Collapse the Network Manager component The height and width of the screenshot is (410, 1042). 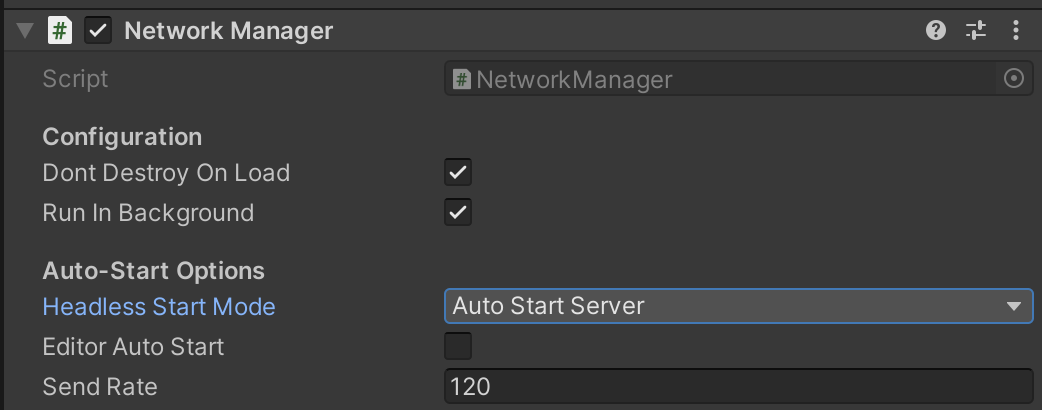click(25, 31)
